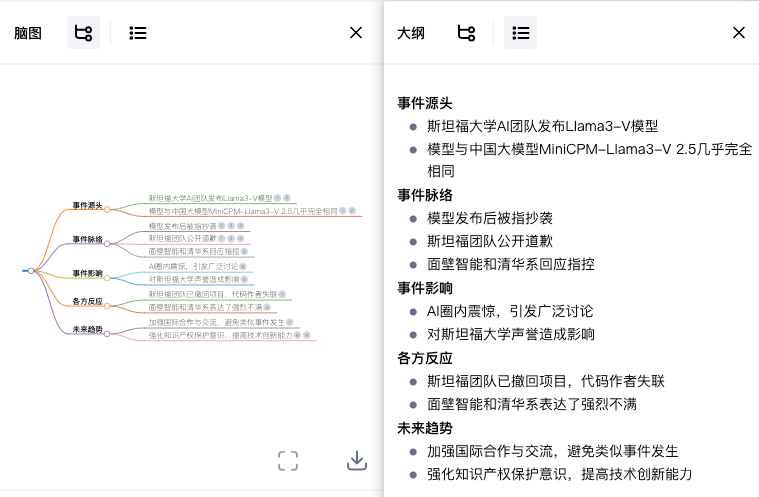The height and width of the screenshot is (497, 759).
Task: Collapse the 事件源头 branch node circle
Action: pyautogui.click(x=108, y=209)
